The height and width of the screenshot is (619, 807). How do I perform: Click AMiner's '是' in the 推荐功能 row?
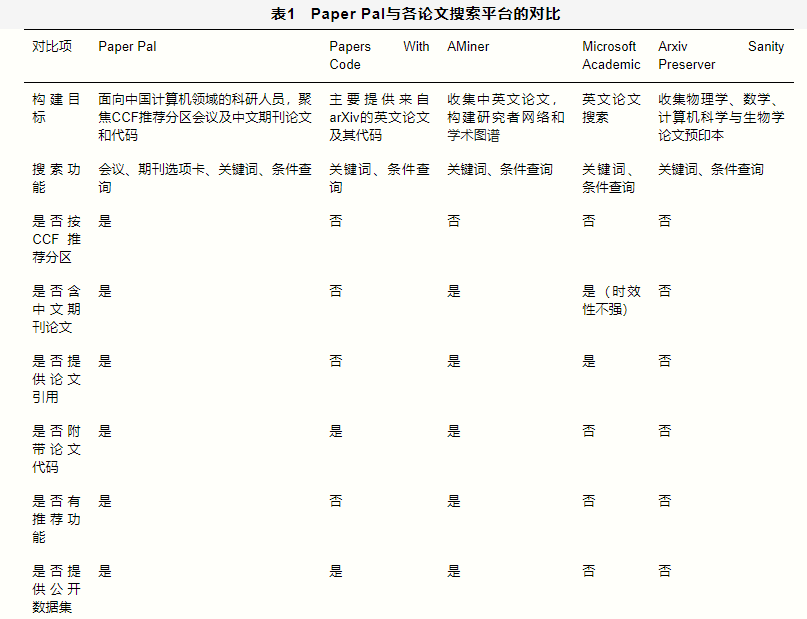tap(453, 501)
